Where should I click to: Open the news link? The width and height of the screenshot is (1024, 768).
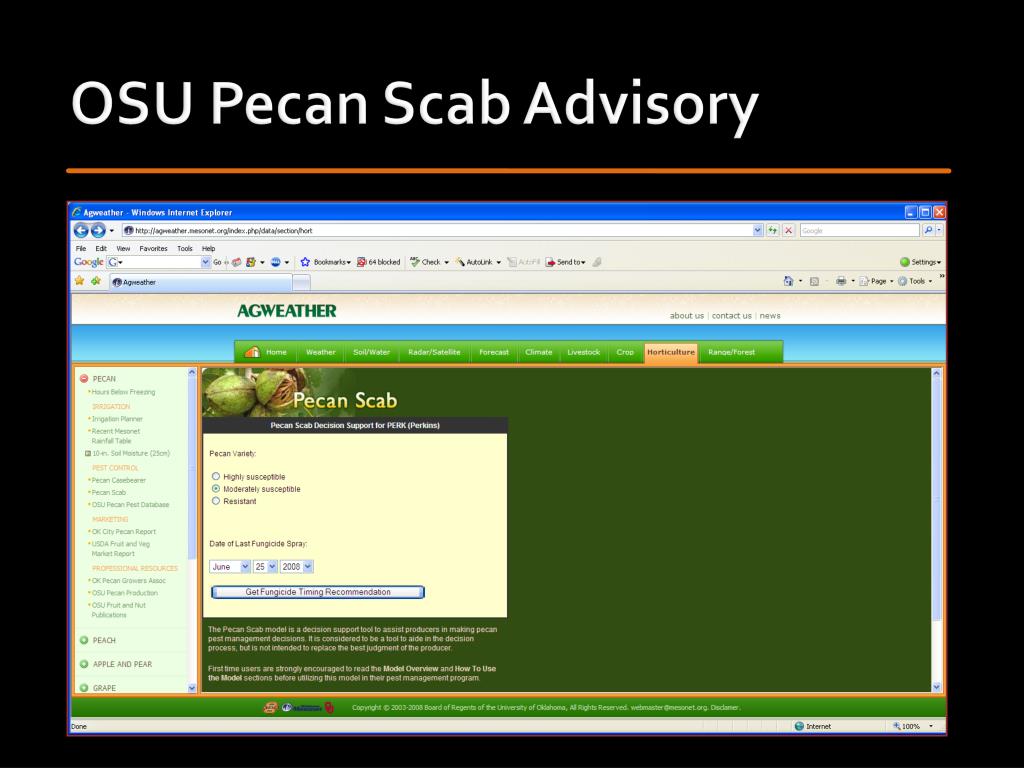pos(769,315)
